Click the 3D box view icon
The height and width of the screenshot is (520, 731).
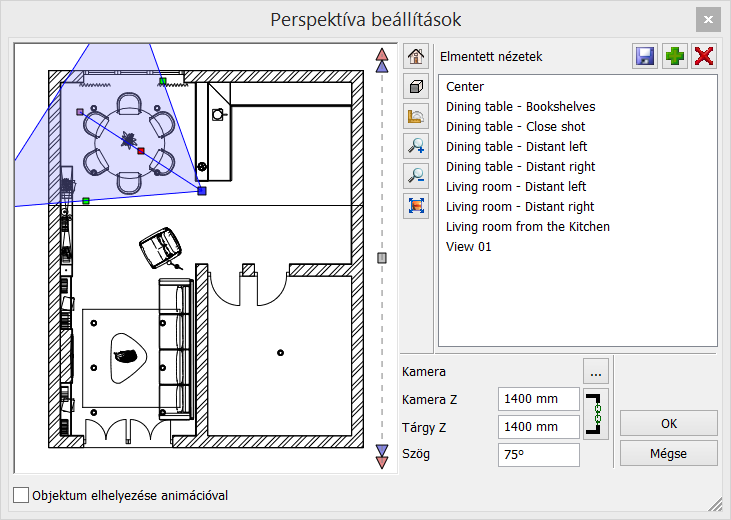tap(416, 87)
